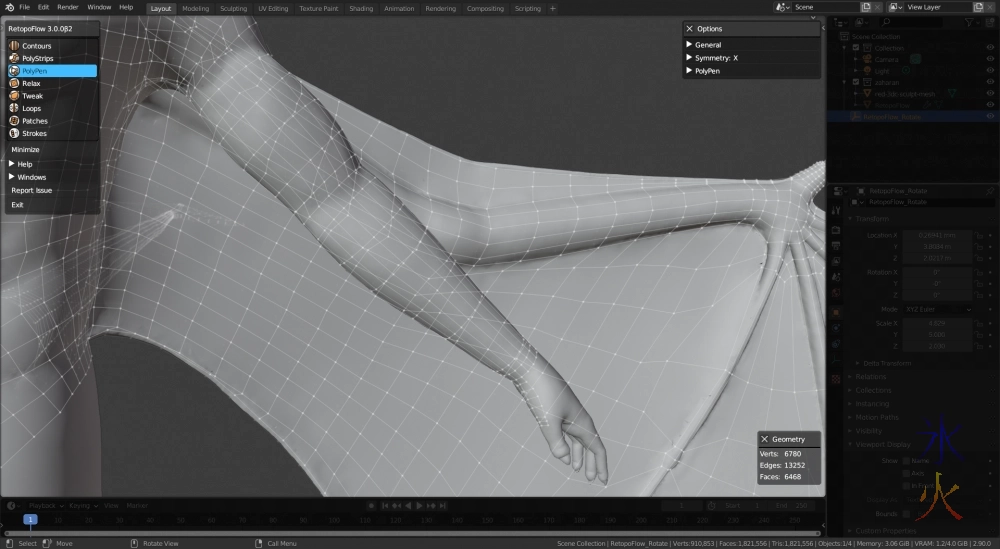This screenshot has height=549, width=1000.
Task: Pick the Patches tool
Action: point(35,121)
